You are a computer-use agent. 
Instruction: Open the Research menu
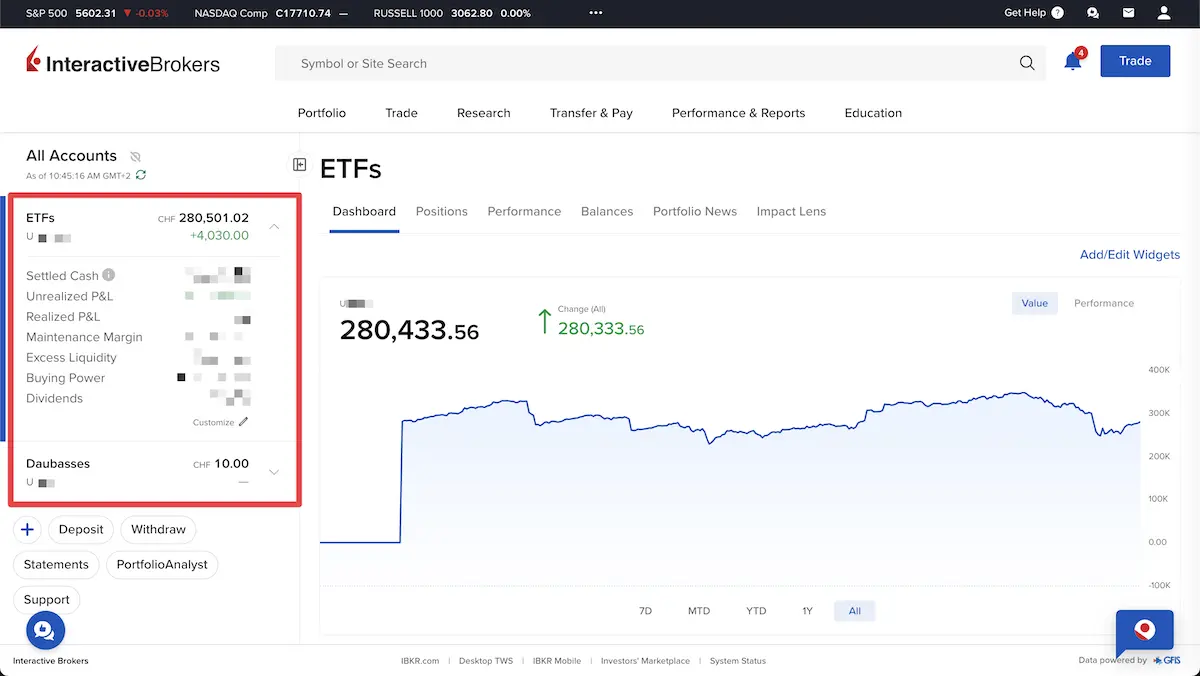[x=484, y=113]
